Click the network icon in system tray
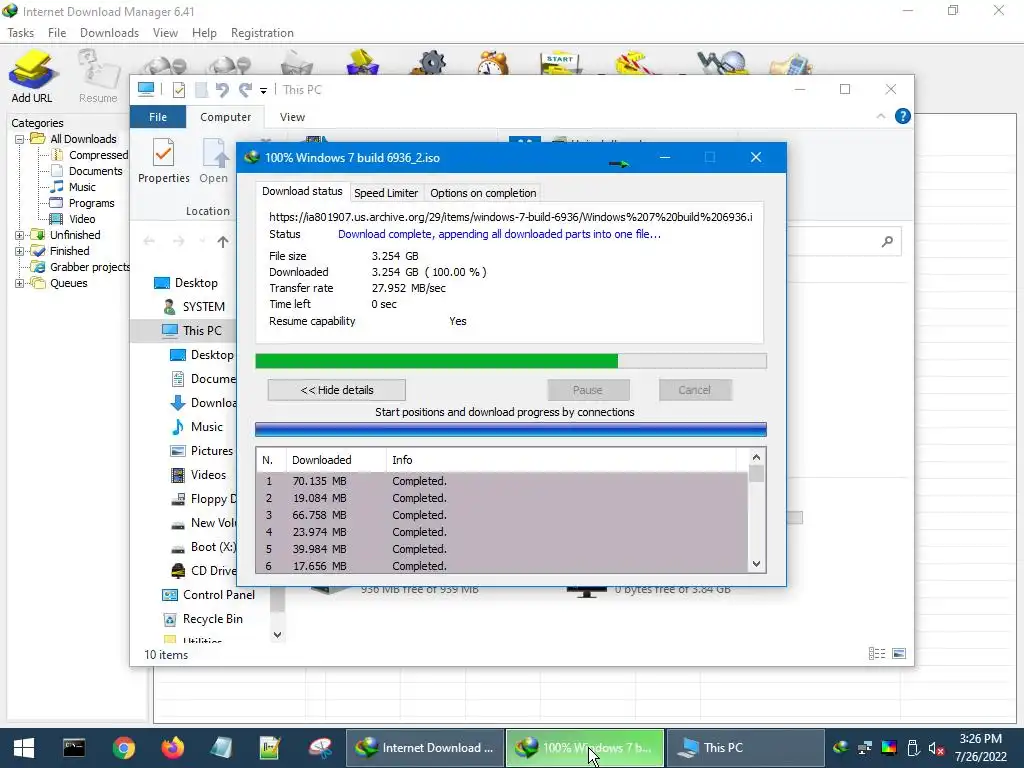 point(865,748)
